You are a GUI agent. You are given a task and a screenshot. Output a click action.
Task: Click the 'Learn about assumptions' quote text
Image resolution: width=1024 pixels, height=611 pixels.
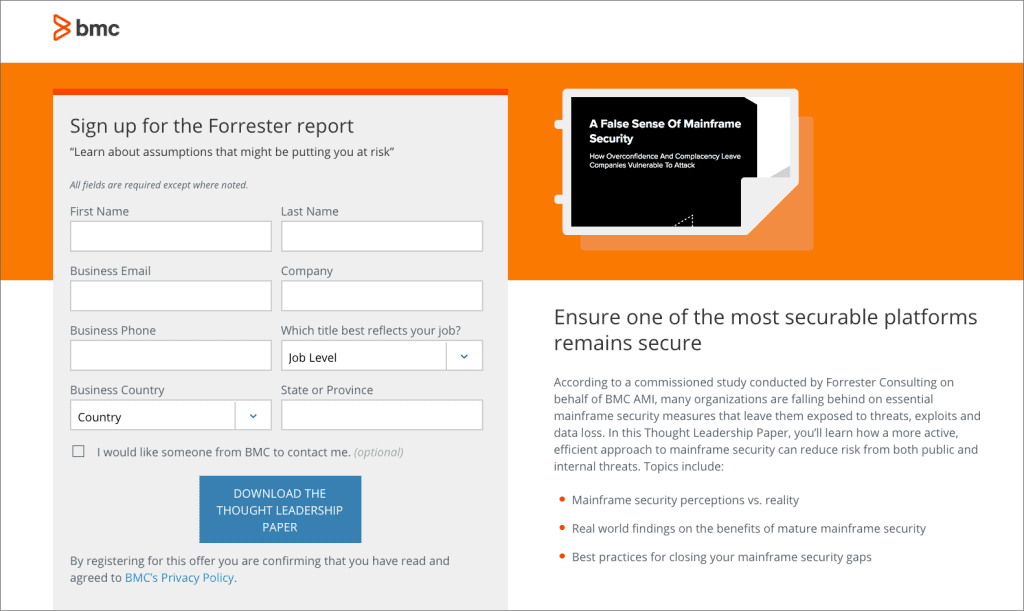[x=232, y=152]
